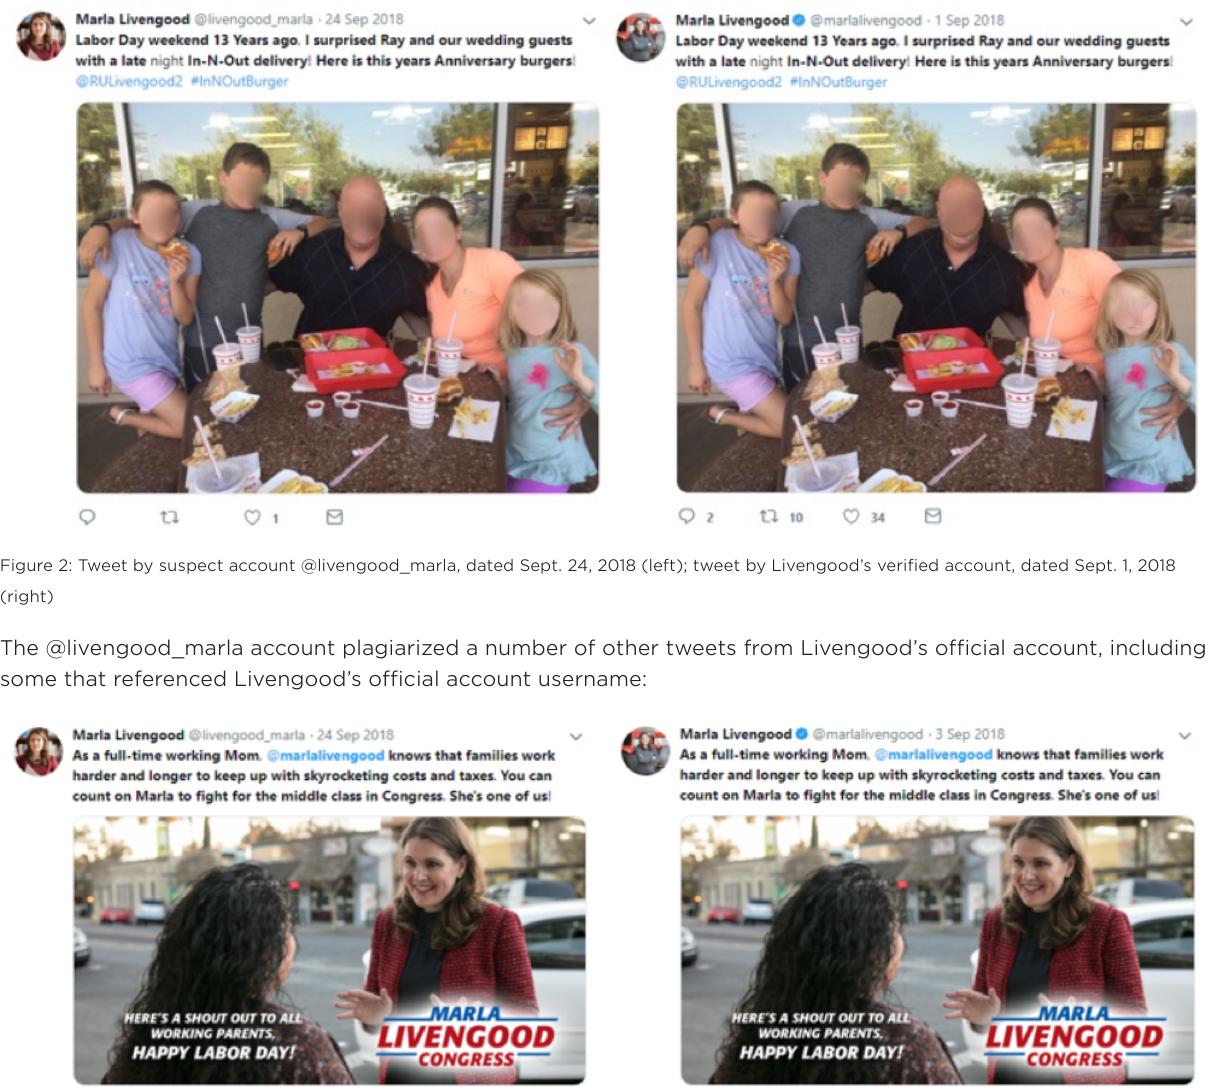This screenshot has height=1087, width=1205.
Task: Open chevron menu on top-left tweet
Action: 589,21
